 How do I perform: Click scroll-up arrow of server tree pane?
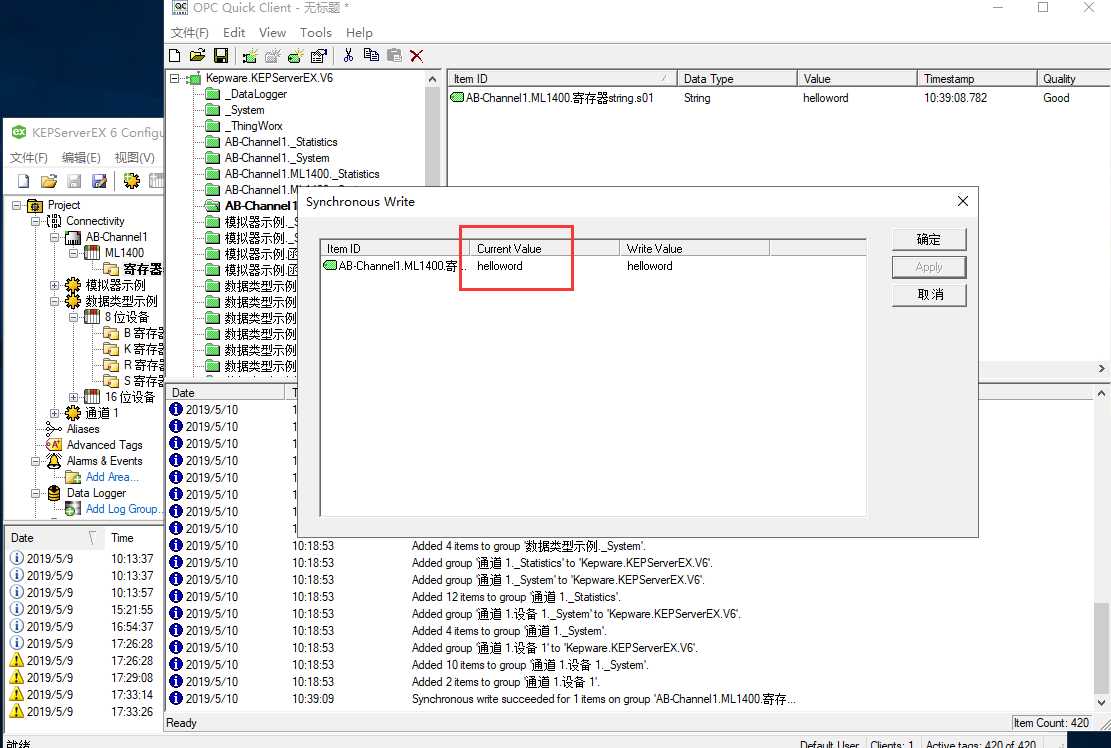click(x=432, y=79)
